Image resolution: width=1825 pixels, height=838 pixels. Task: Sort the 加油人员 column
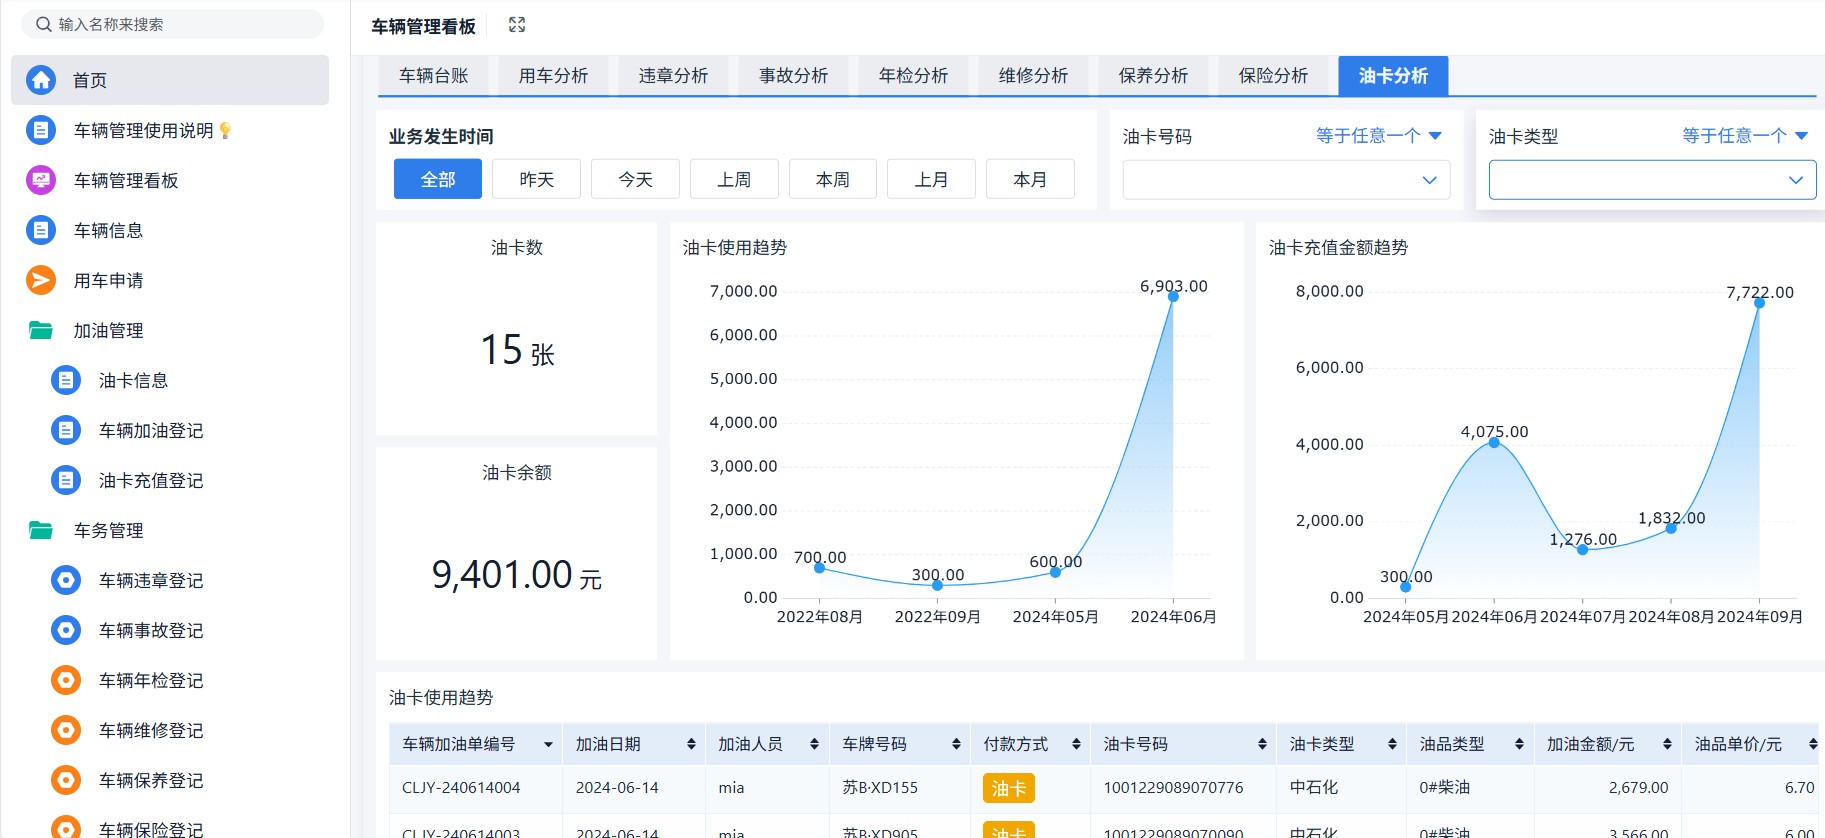tap(814, 744)
